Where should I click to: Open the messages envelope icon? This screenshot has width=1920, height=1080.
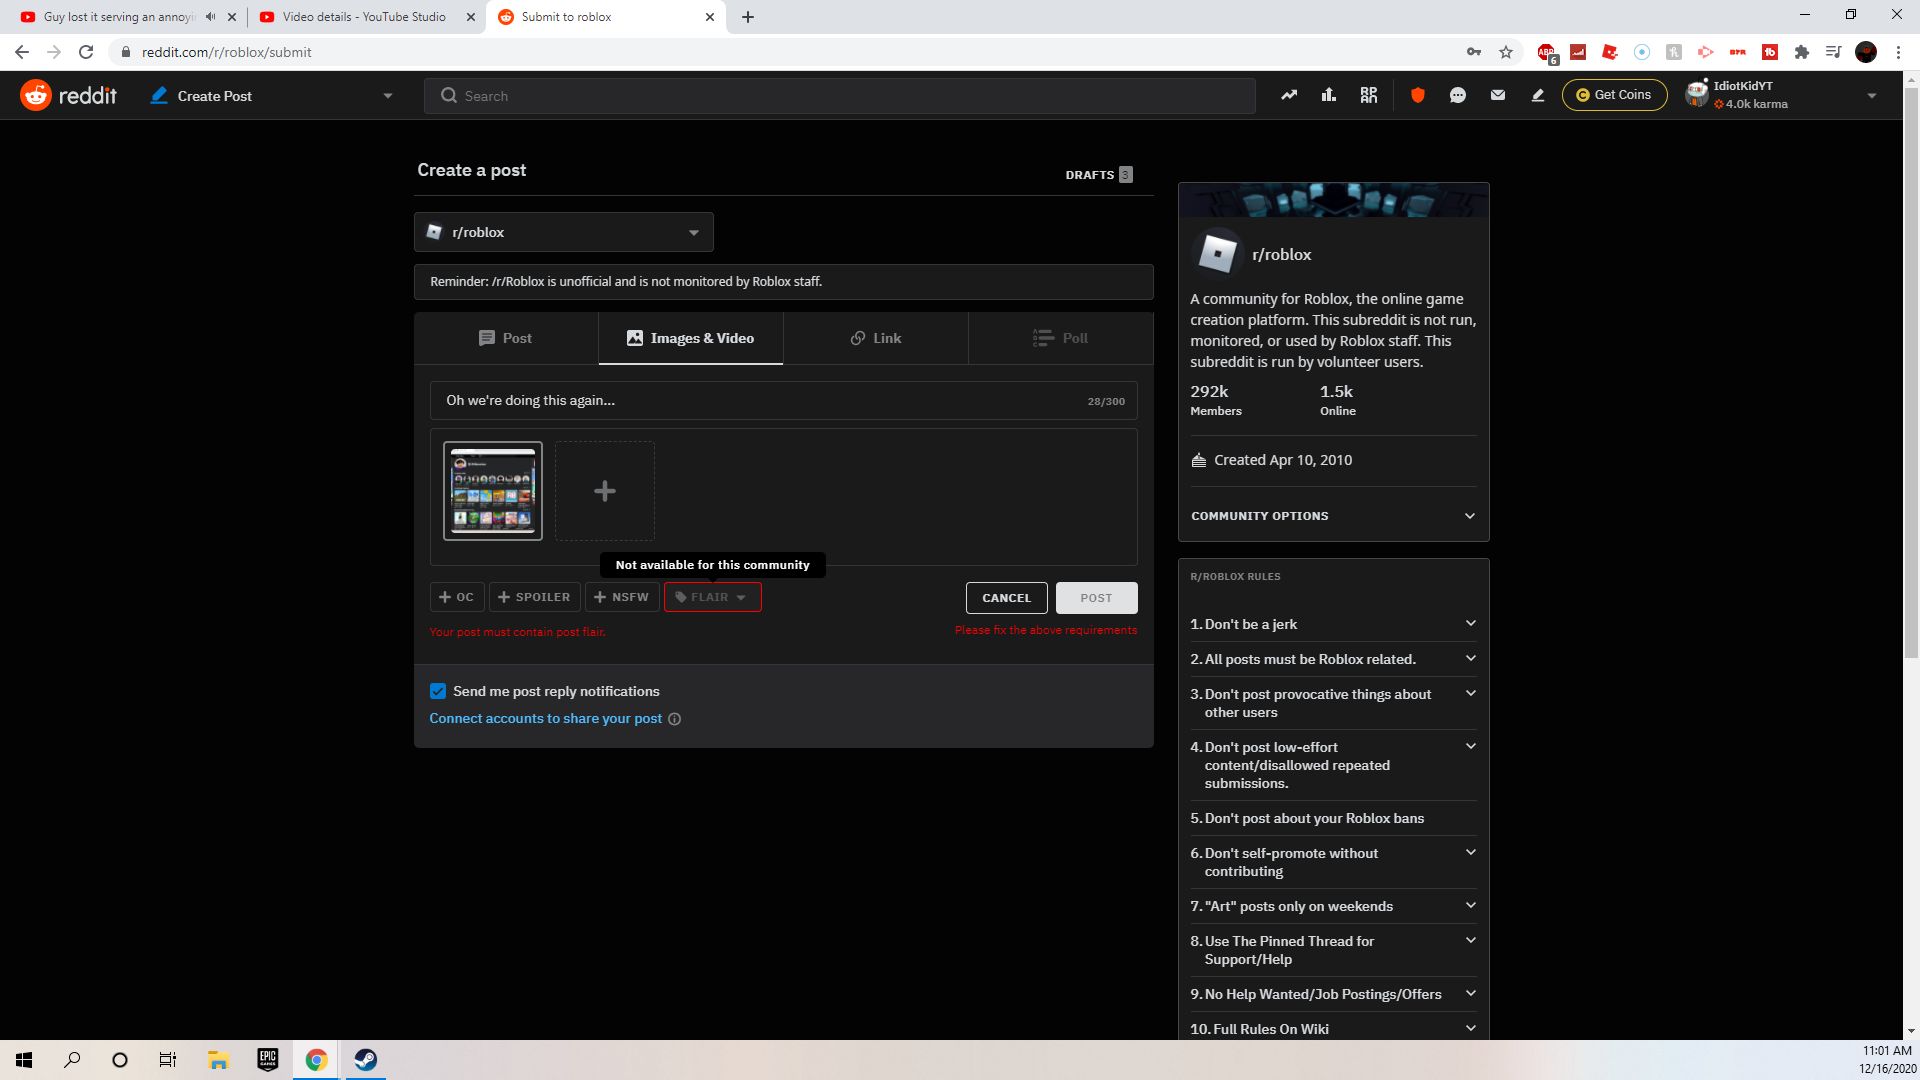click(1497, 95)
